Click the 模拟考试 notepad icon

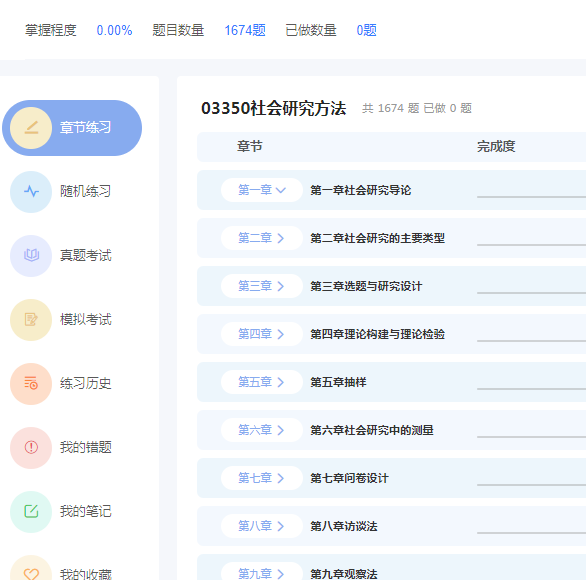click(x=31, y=320)
